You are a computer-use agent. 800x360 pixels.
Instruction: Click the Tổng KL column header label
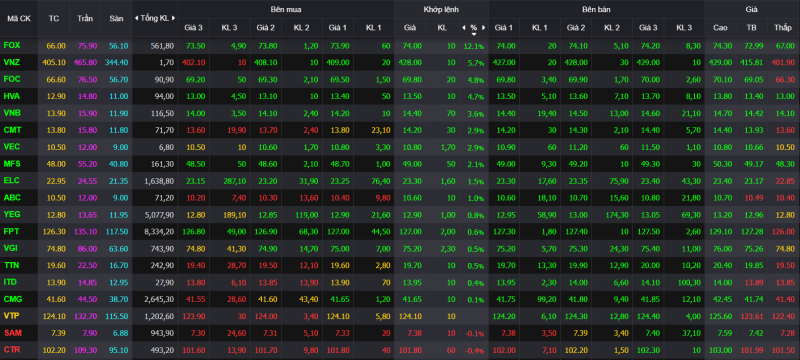point(155,18)
